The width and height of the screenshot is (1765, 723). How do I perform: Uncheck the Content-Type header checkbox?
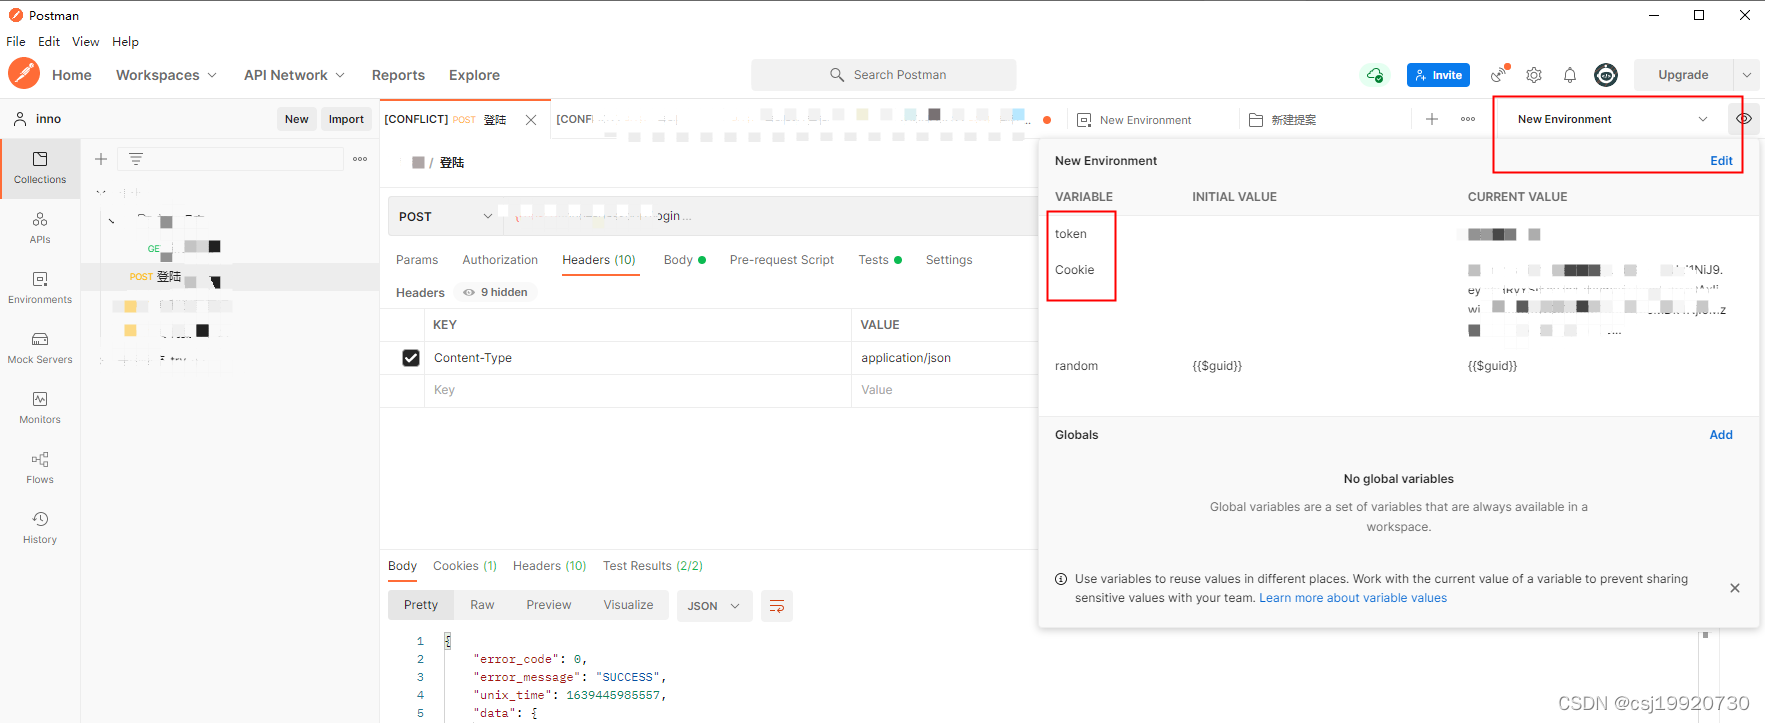(x=411, y=358)
